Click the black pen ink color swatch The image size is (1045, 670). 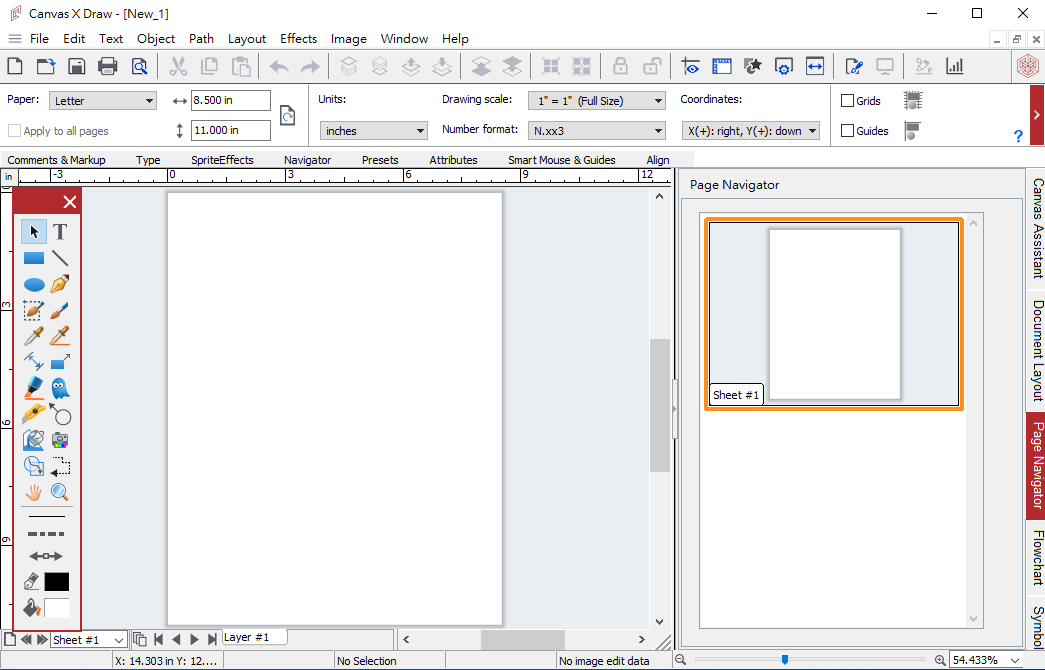[x=57, y=582]
